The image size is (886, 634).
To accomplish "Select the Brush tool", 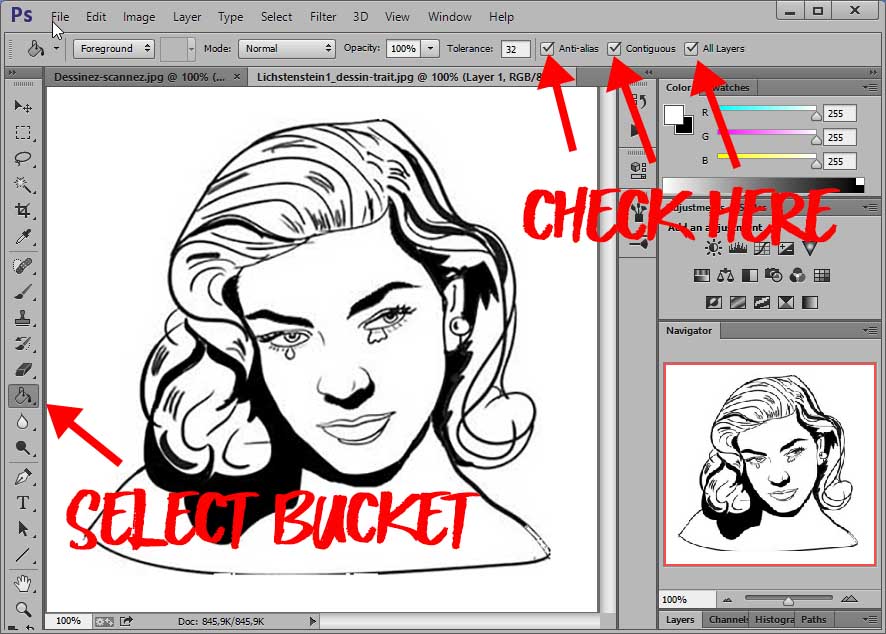I will [23, 292].
